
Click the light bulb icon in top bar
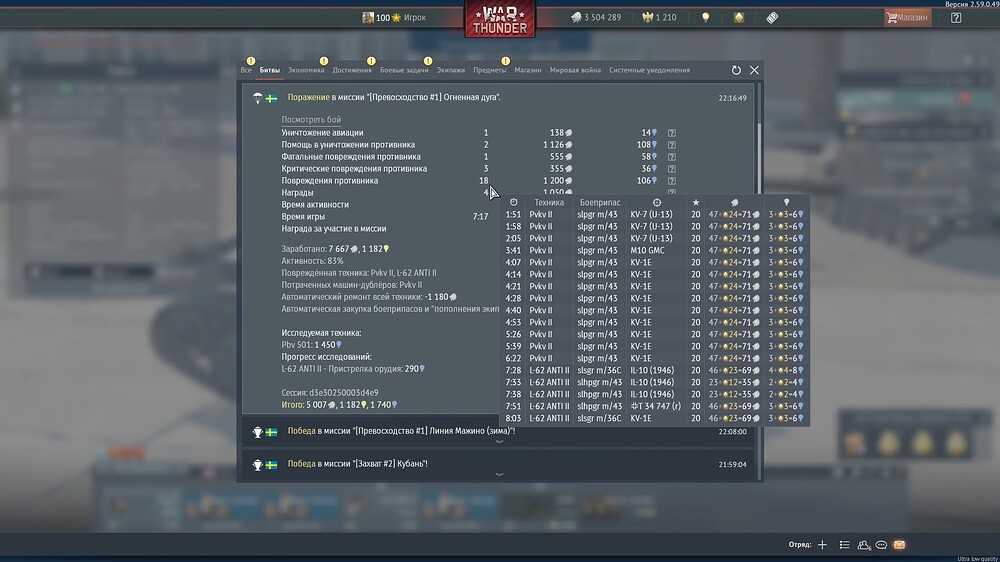coord(705,17)
